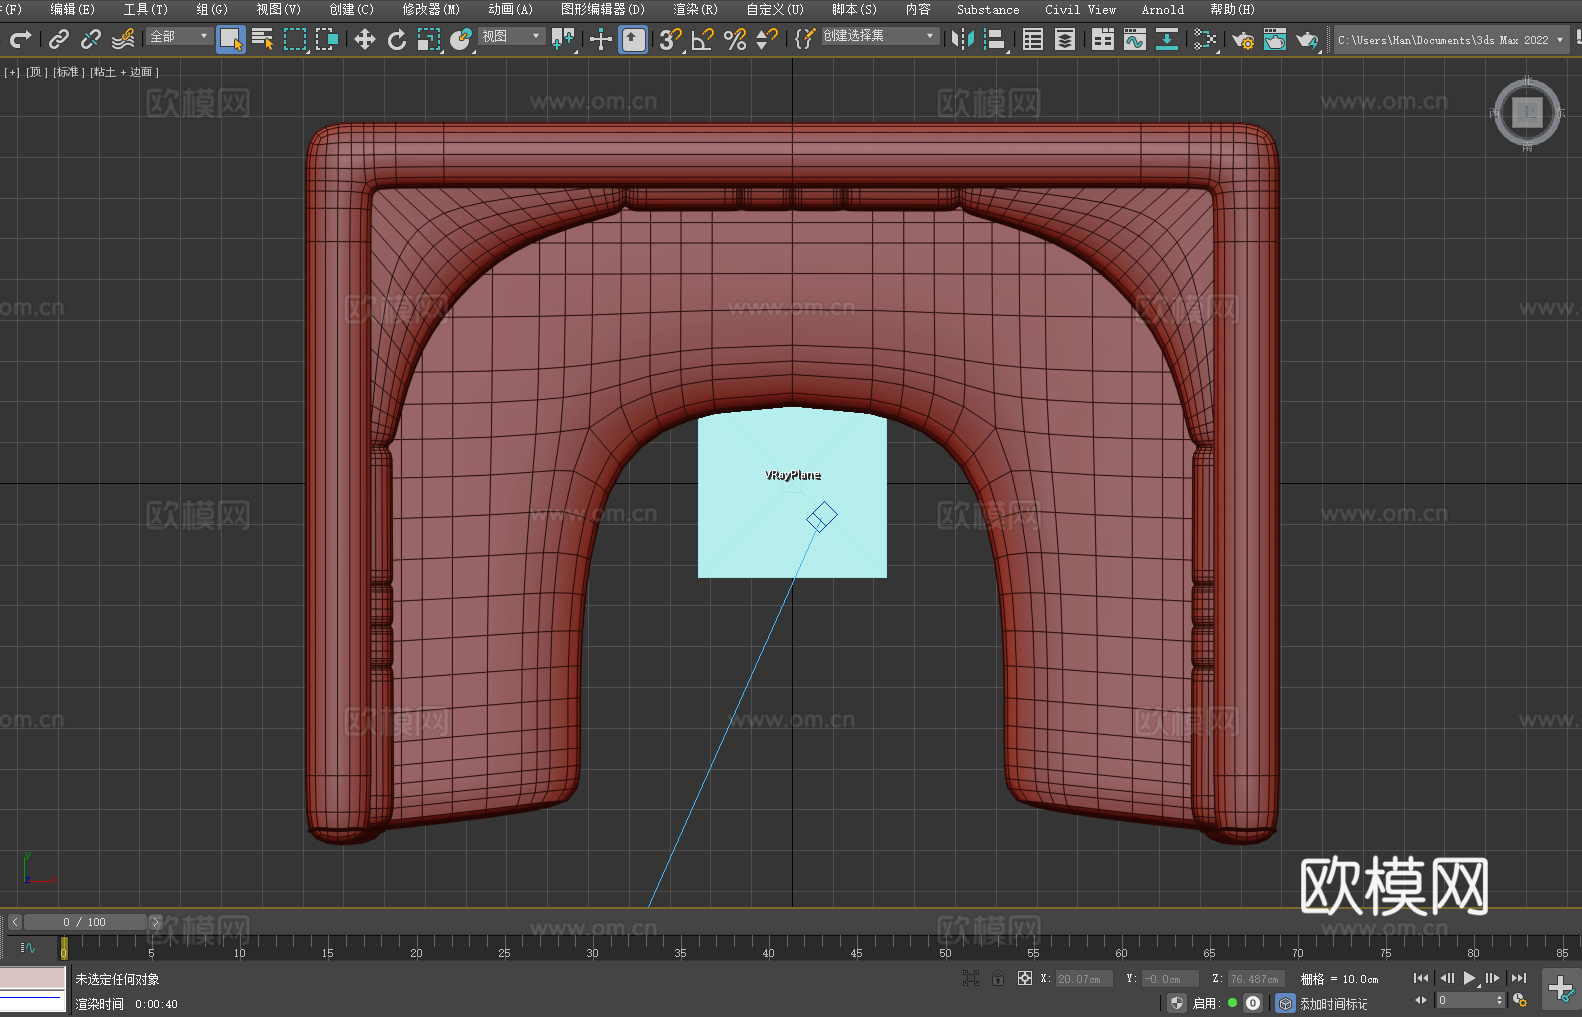Image resolution: width=1582 pixels, height=1017 pixels.
Task: Open the Civil View menu
Action: (1080, 9)
